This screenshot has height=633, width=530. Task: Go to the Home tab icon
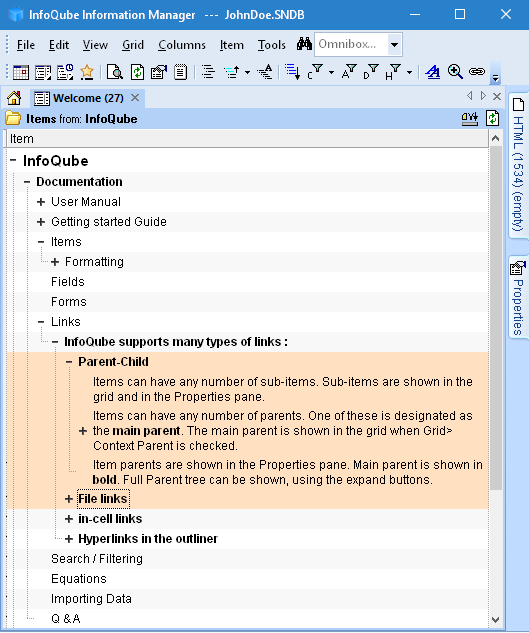14,98
